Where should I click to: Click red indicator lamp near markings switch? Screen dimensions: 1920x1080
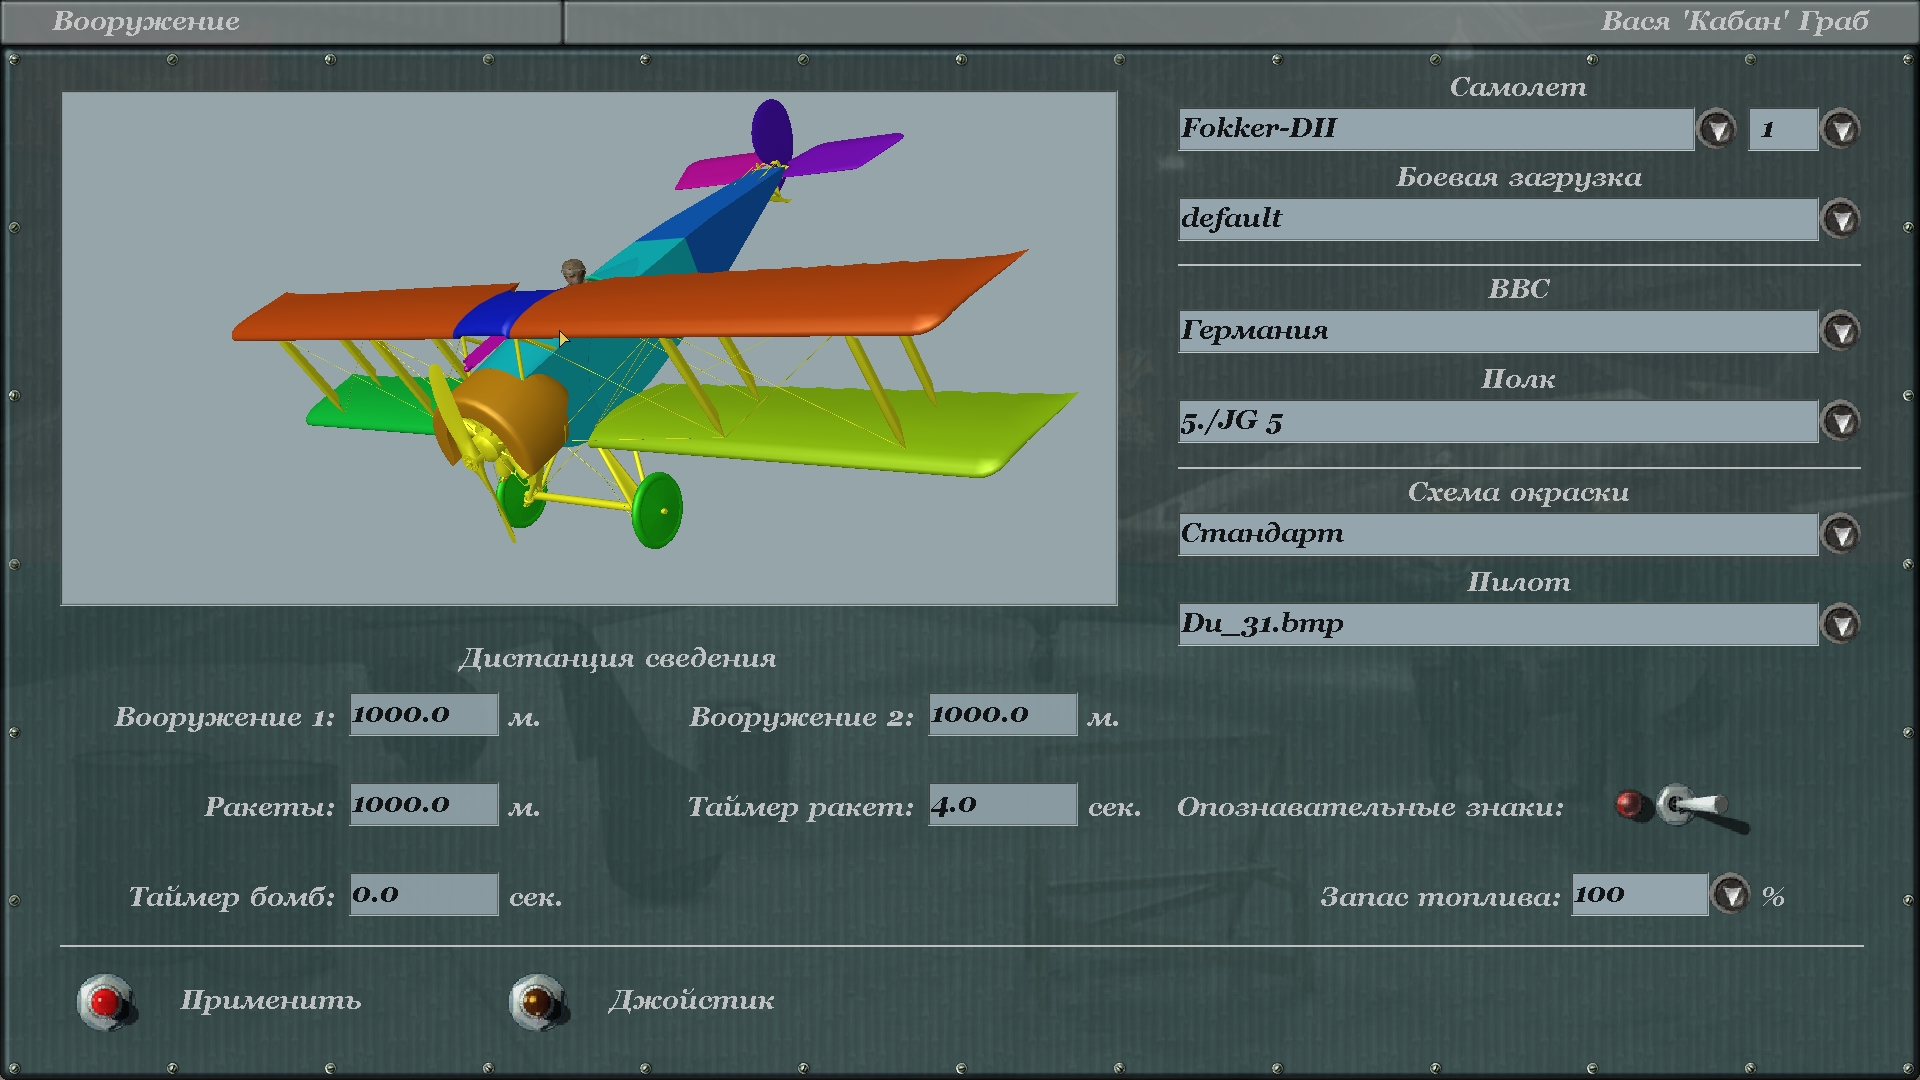1629,805
